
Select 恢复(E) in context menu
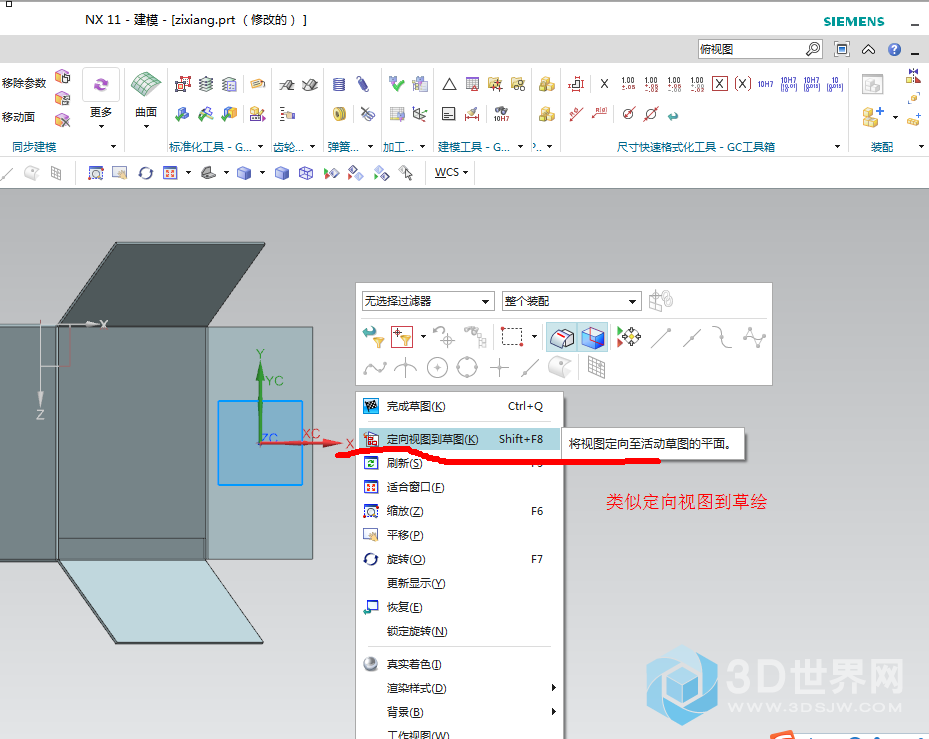coord(460,607)
